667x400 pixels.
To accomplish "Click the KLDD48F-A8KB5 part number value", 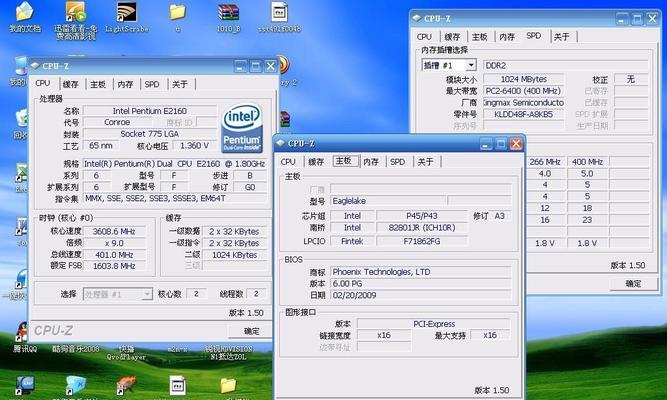I will [524, 114].
